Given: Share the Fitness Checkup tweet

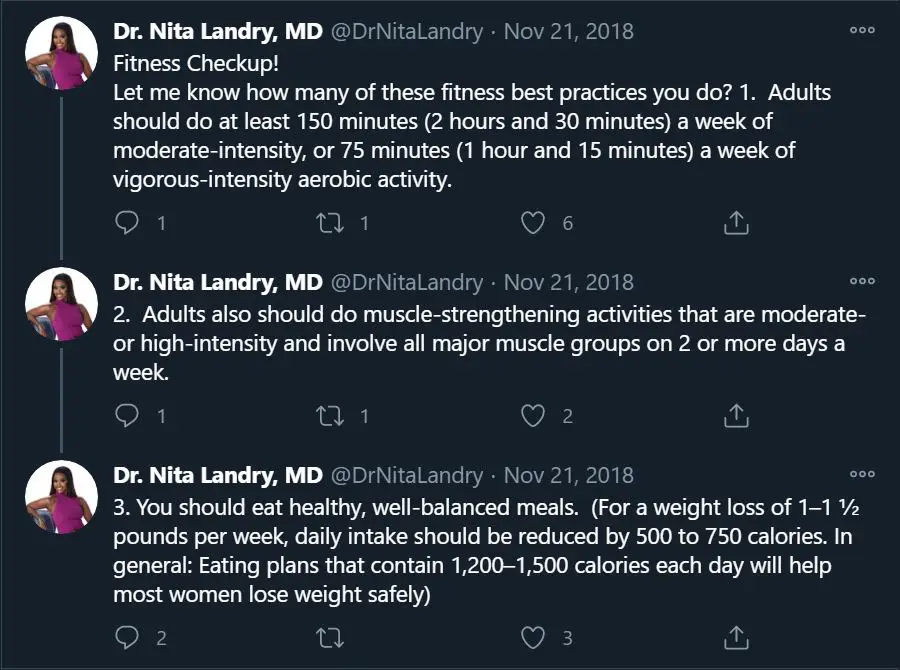Looking at the screenshot, I should (736, 223).
